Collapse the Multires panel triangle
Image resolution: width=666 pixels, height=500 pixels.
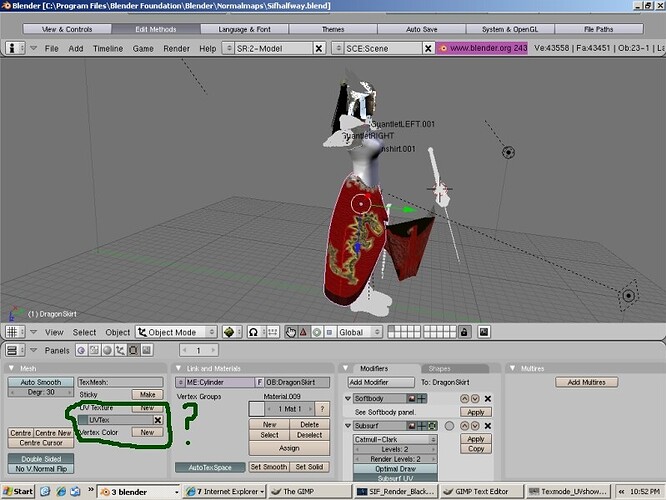point(513,368)
